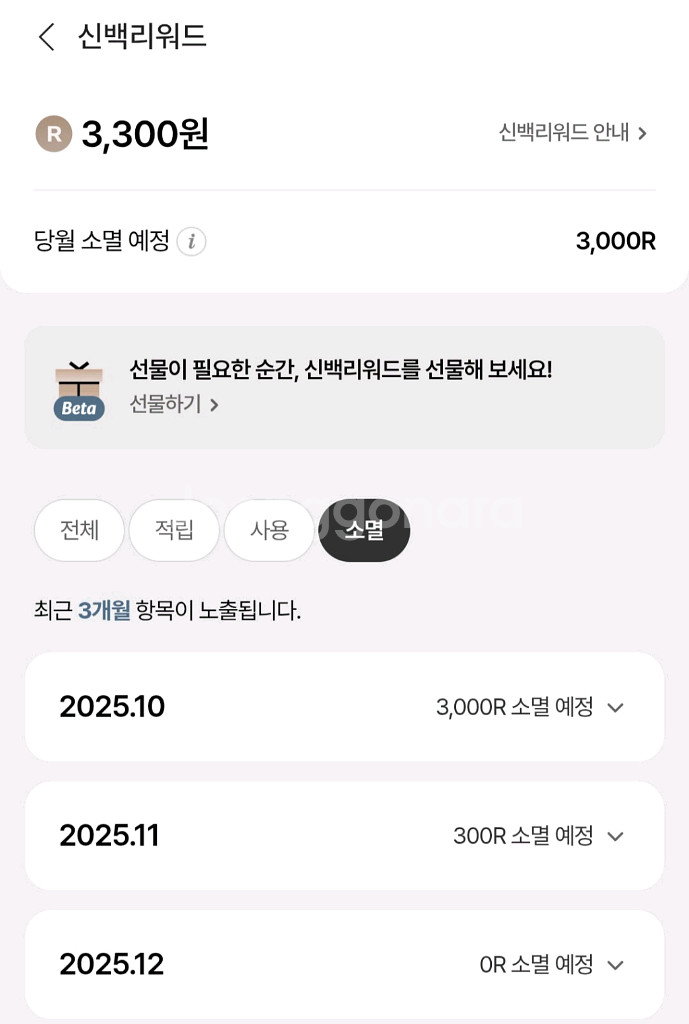Tap the 3,300원 reward balance
The image size is (689, 1024).
point(145,134)
